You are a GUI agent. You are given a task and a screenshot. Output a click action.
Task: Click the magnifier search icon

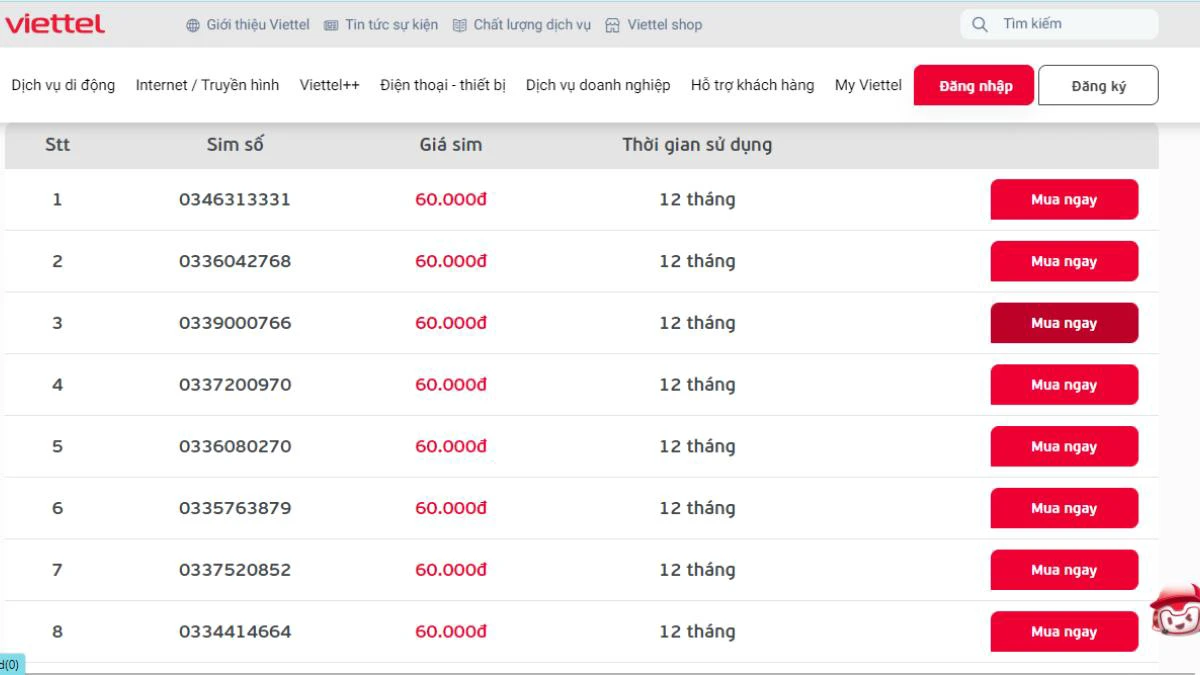tap(980, 24)
